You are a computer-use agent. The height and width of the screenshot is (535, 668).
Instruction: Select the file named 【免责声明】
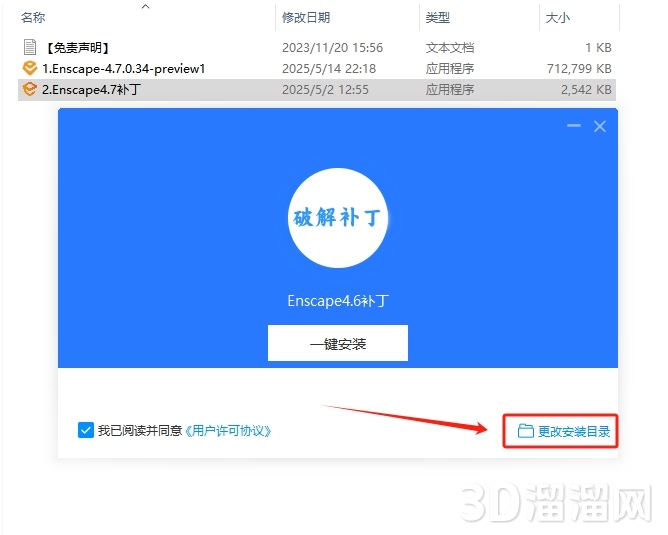pos(76,48)
